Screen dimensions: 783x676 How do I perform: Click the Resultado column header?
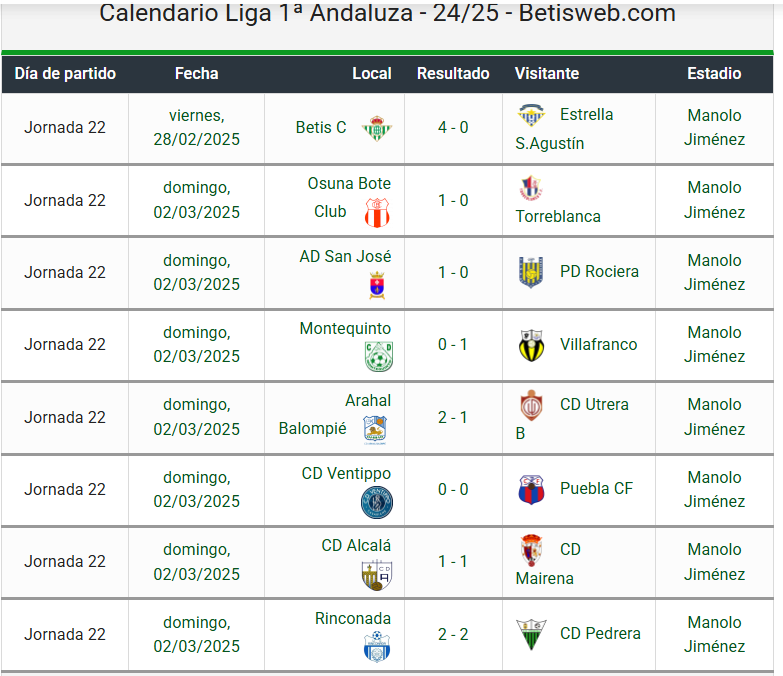(453, 73)
